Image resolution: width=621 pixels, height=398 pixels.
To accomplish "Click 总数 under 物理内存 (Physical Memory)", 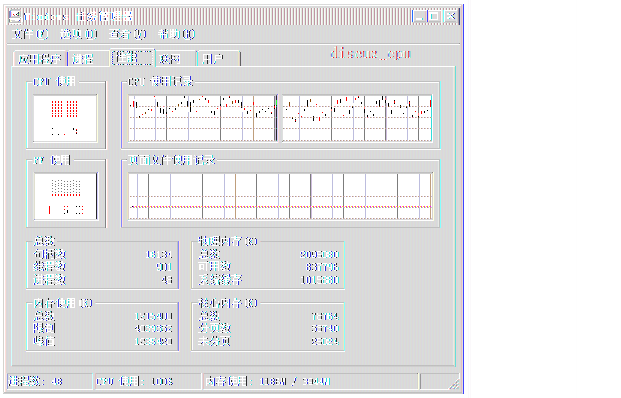I will [269, 254].
